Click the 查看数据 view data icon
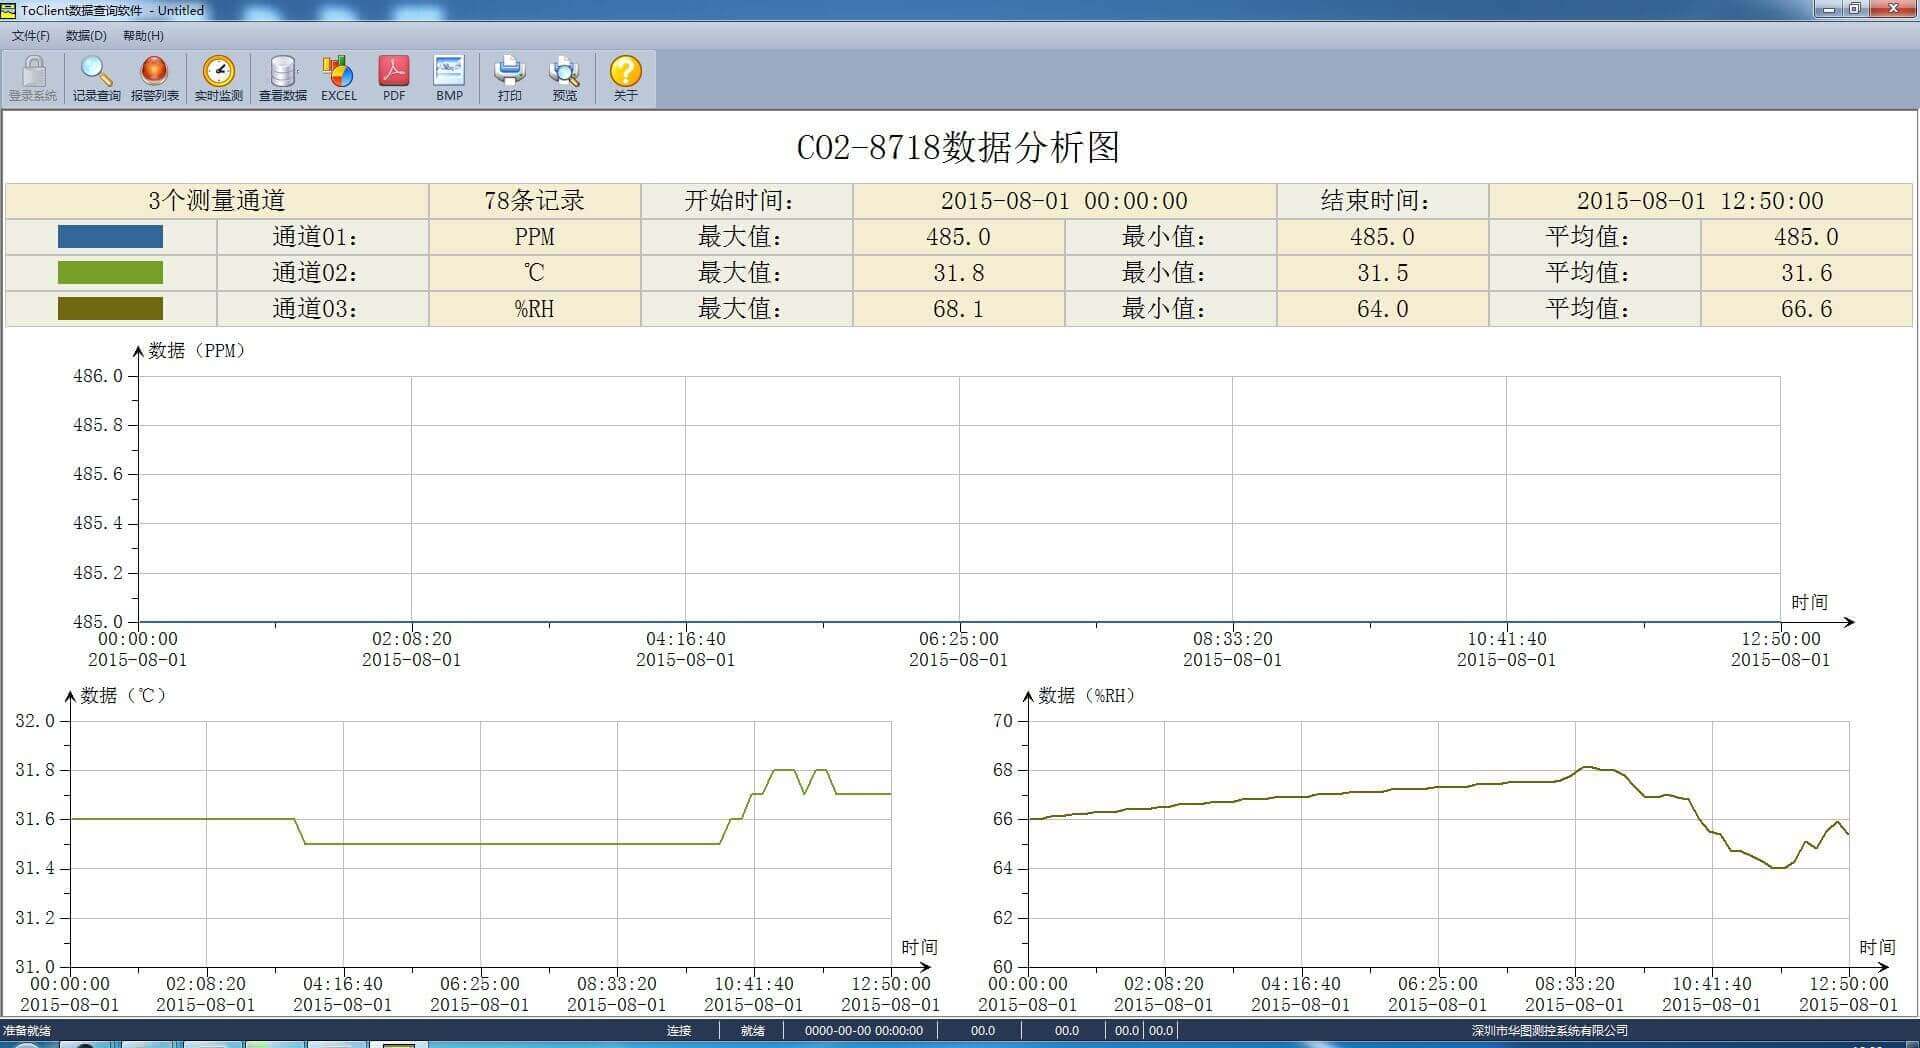 point(283,78)
